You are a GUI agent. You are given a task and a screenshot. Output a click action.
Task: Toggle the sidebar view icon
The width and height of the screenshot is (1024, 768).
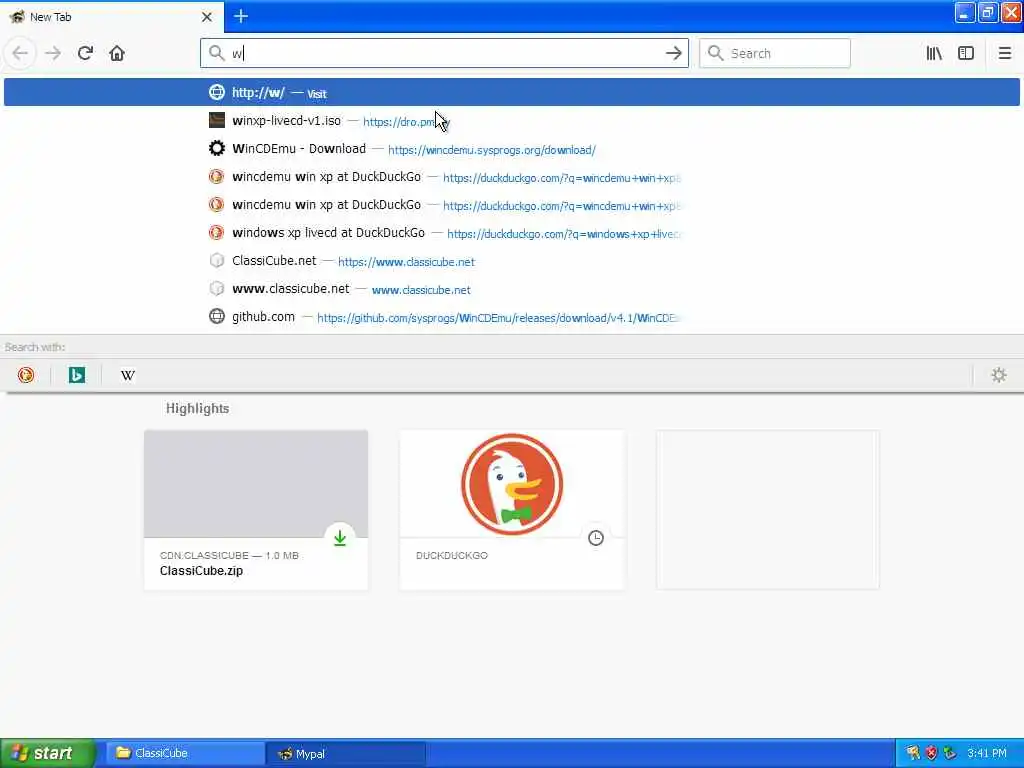click(966, 53)
